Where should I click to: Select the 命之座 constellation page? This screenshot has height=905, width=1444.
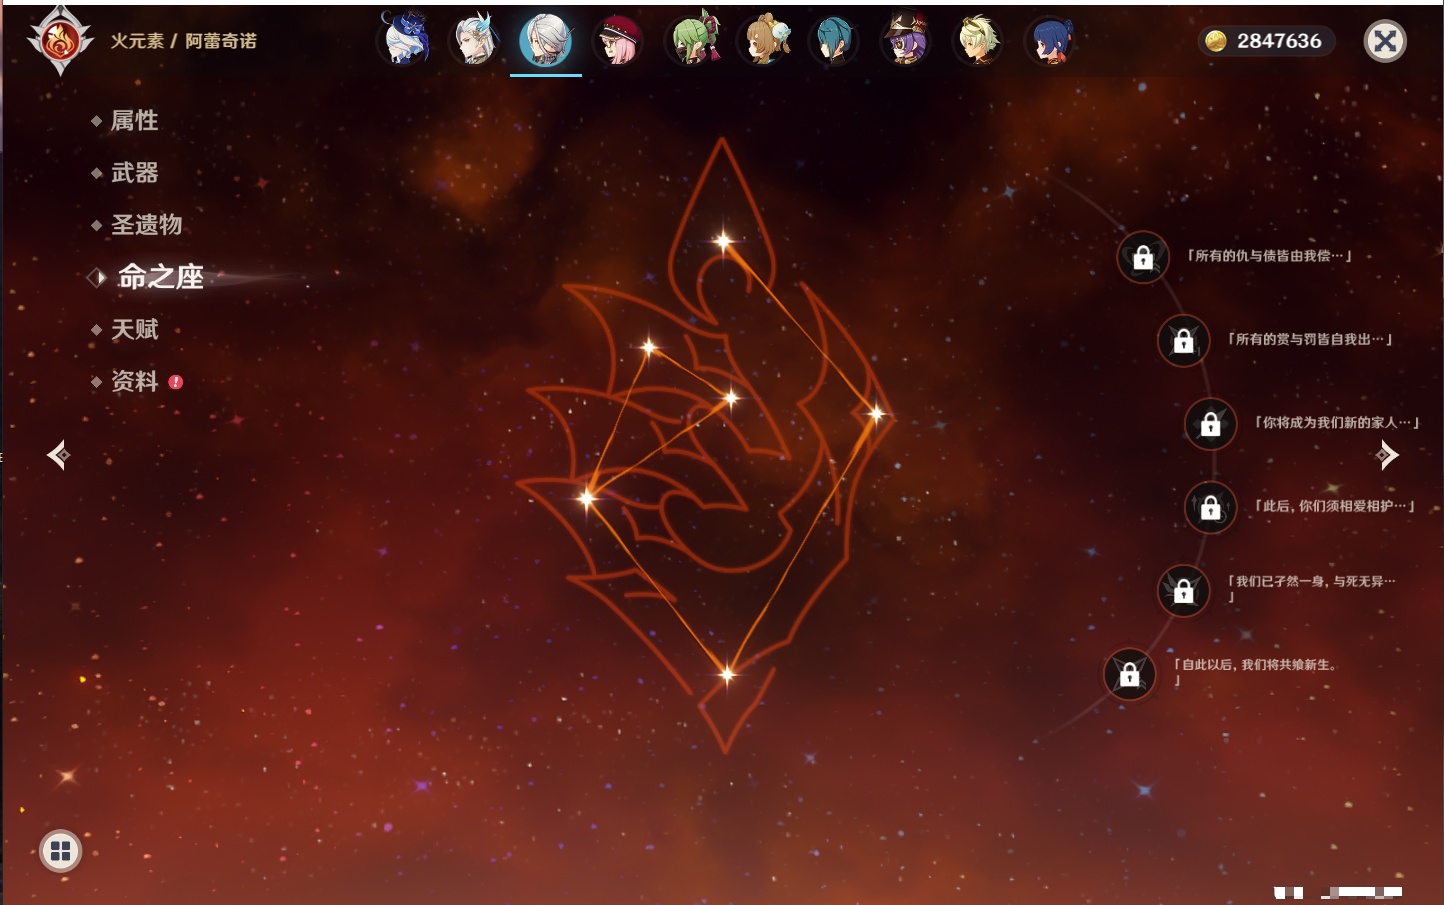click(x=161, y=277)
